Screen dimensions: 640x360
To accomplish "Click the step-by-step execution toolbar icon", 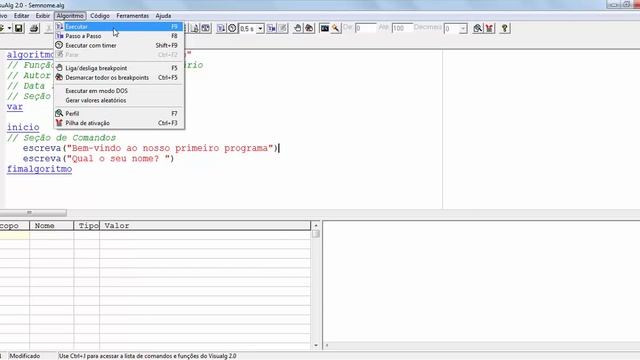I will (271, 28).
